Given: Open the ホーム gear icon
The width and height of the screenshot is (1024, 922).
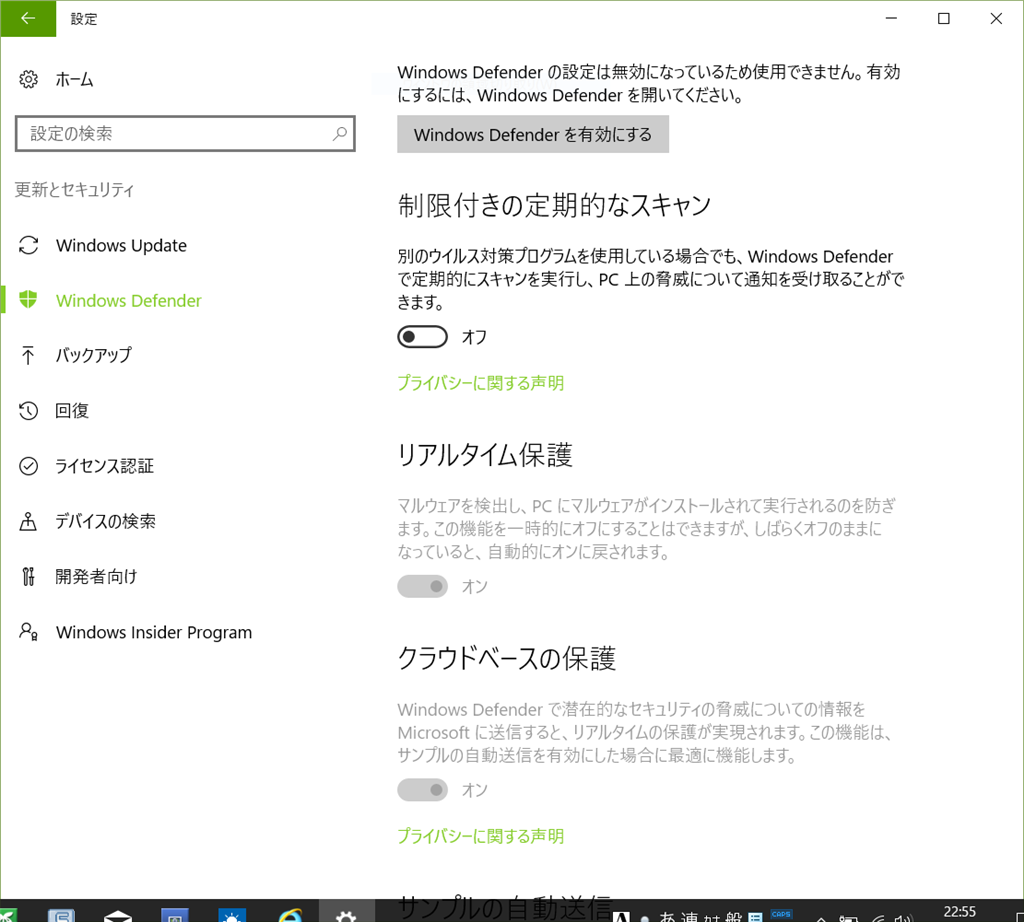Looking at the screenshot, I should (28, 80).
